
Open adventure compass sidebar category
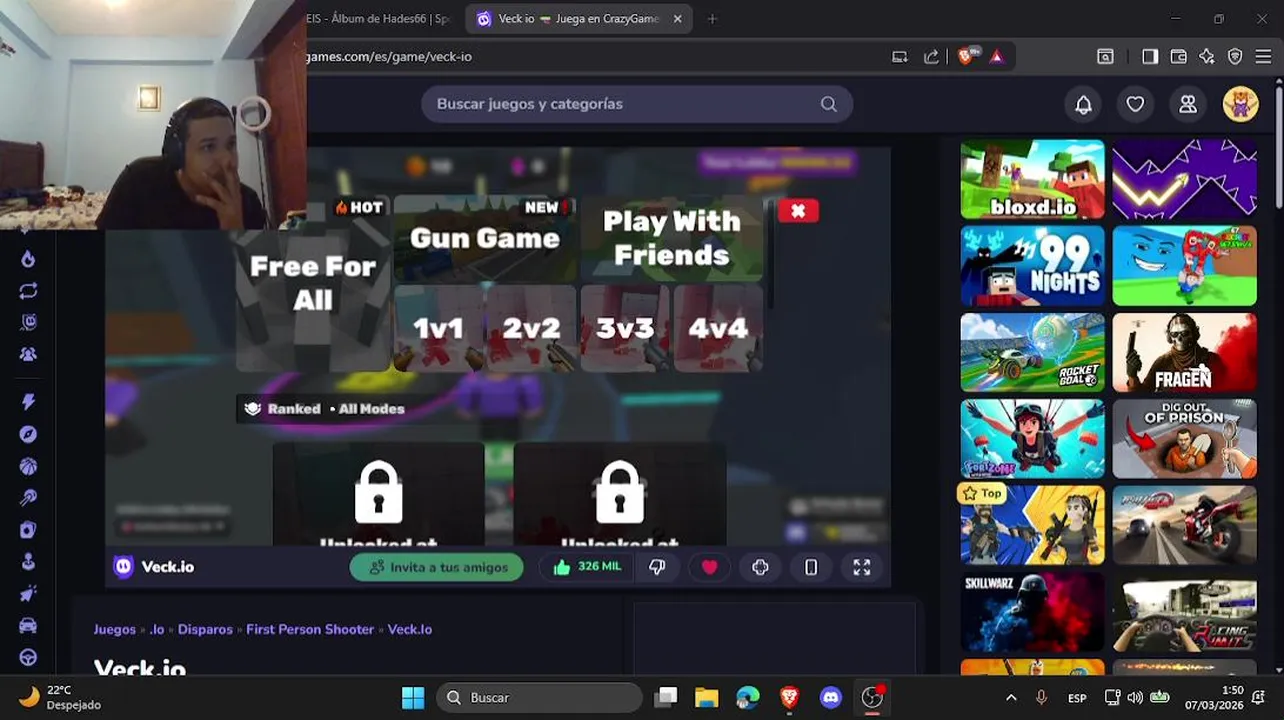pyautogui.click(x=28, y=434)
